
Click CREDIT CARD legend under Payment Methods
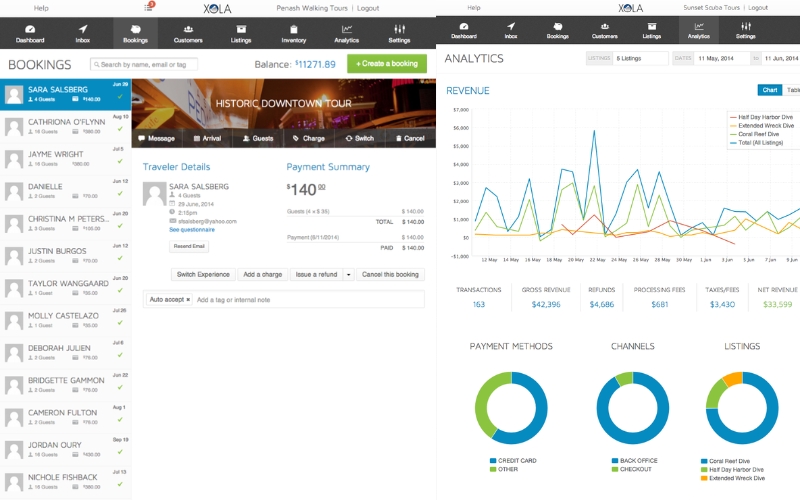[513, 460]
